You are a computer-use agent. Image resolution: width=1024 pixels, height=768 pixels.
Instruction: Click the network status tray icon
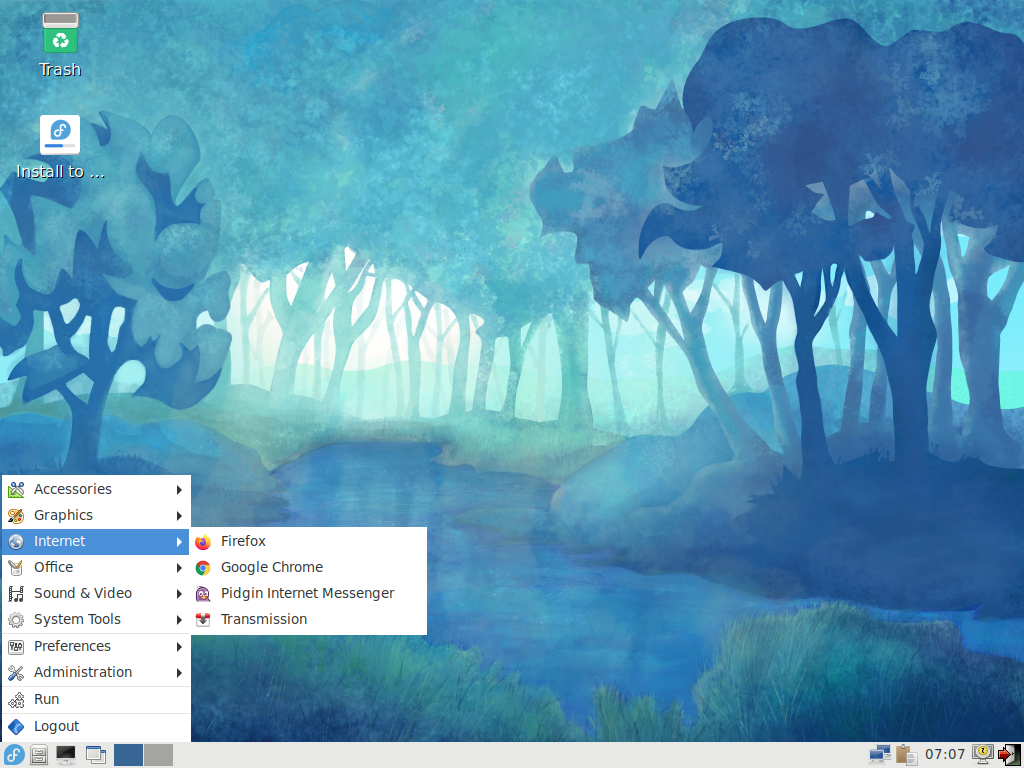[x=880, y=755]
